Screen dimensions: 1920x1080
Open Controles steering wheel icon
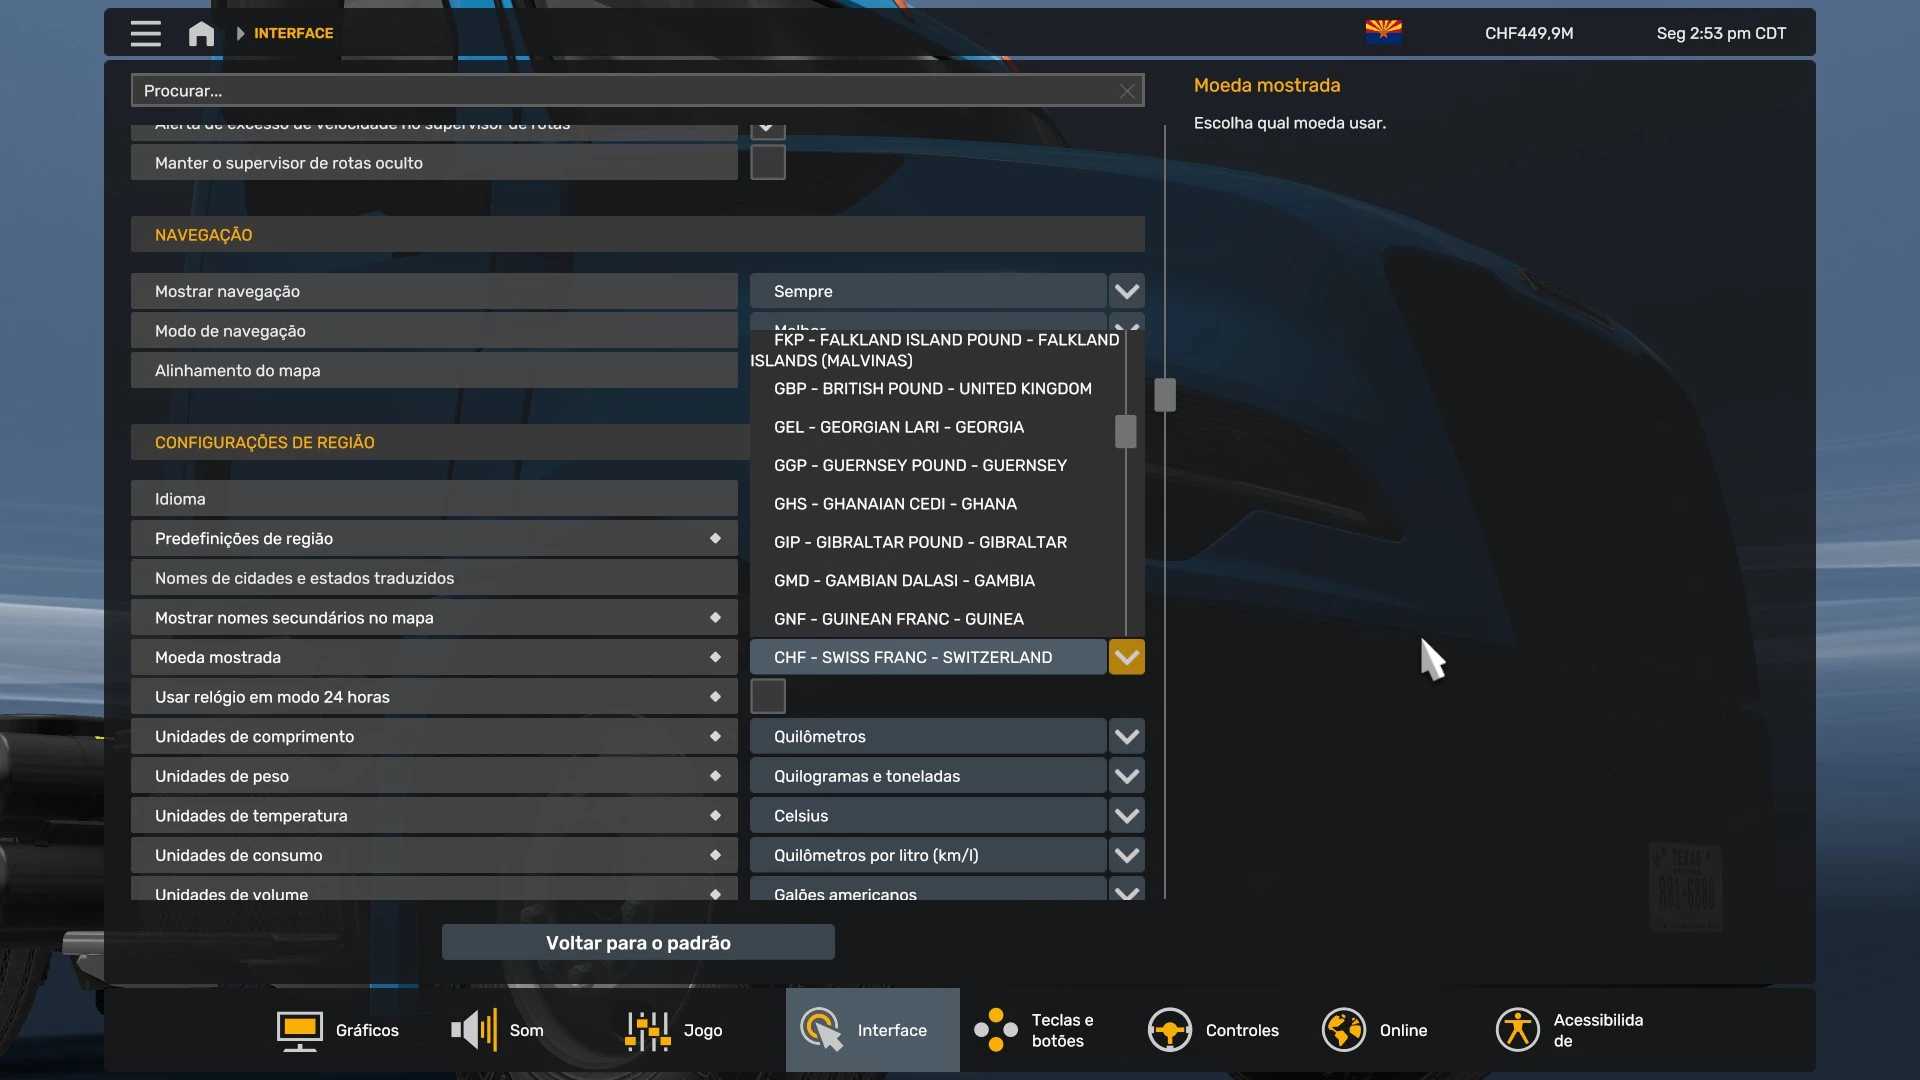pos(1169,1030)
